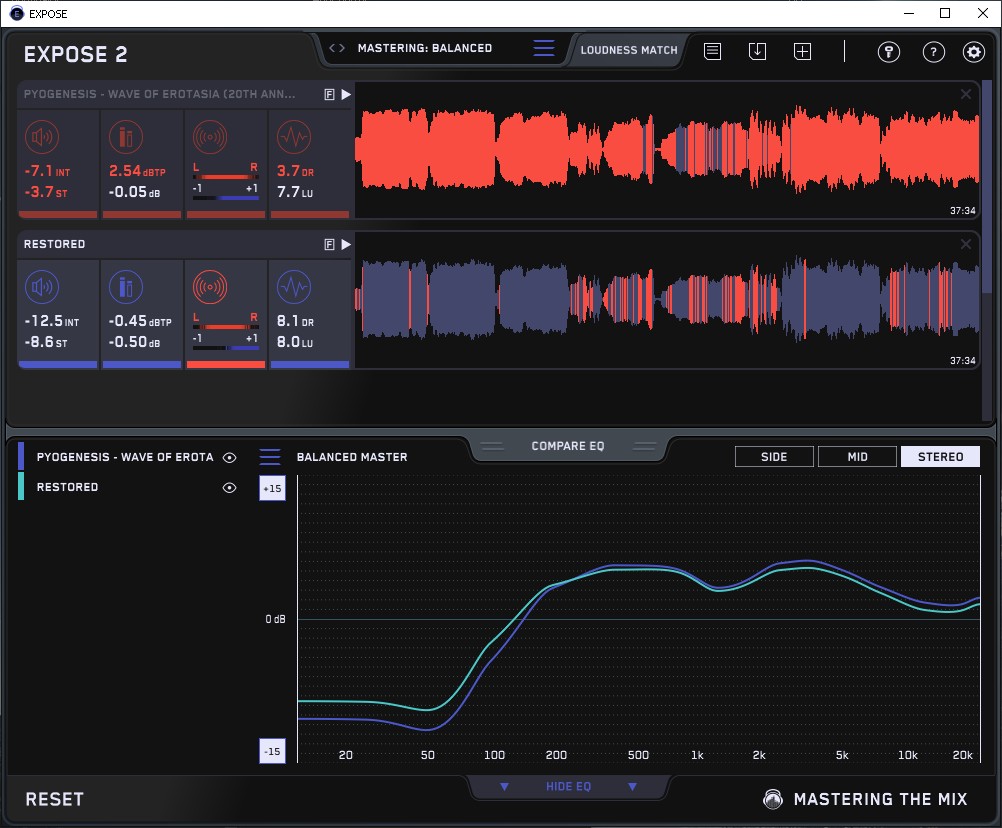This screenshot has width=1002, height=828.
Task: Click the 8.1 DR dynamic range value
Action: pyautogui.click(x=295, y=321)
